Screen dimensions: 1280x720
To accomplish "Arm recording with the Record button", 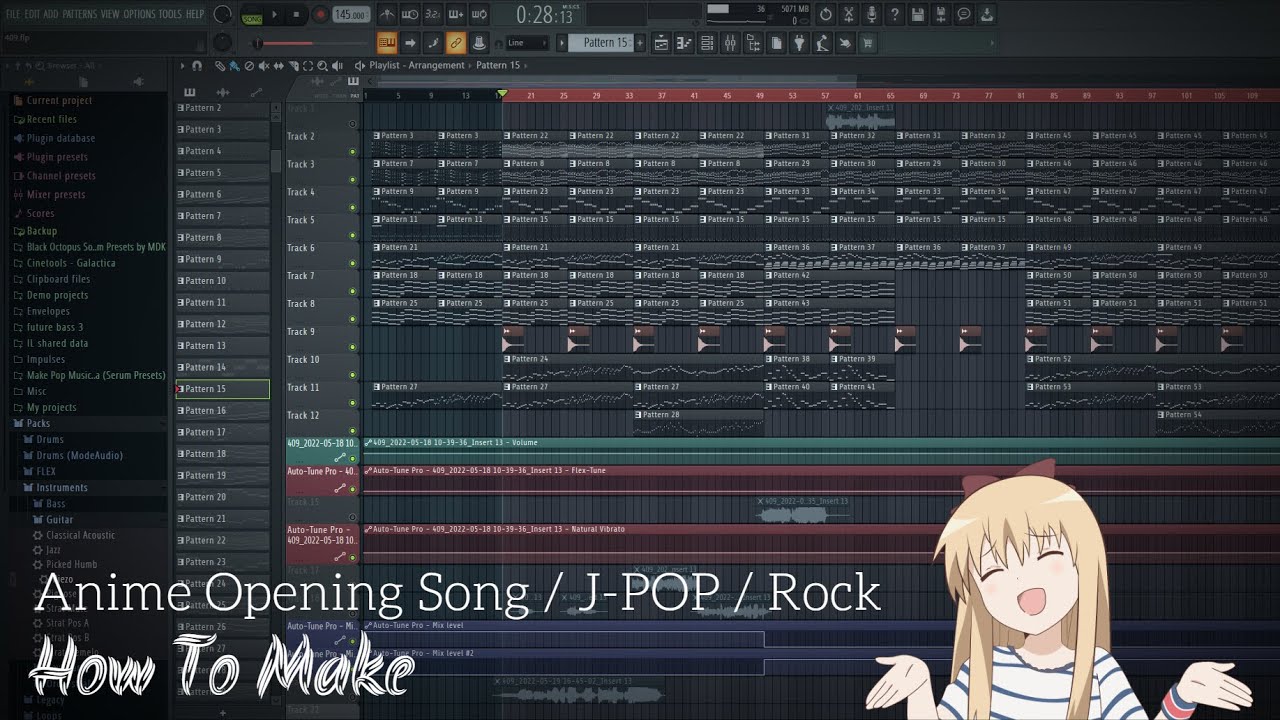I will [x=320, y=15].
